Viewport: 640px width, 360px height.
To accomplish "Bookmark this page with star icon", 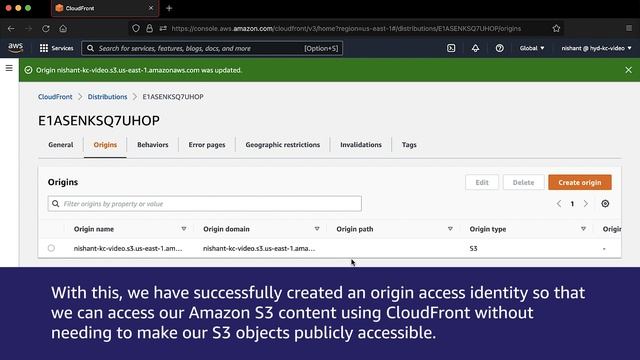I will [556, 28].
